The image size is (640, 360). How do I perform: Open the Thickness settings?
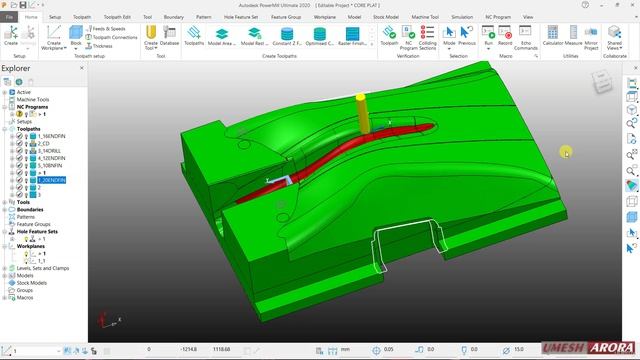click(x=99, y=46)
